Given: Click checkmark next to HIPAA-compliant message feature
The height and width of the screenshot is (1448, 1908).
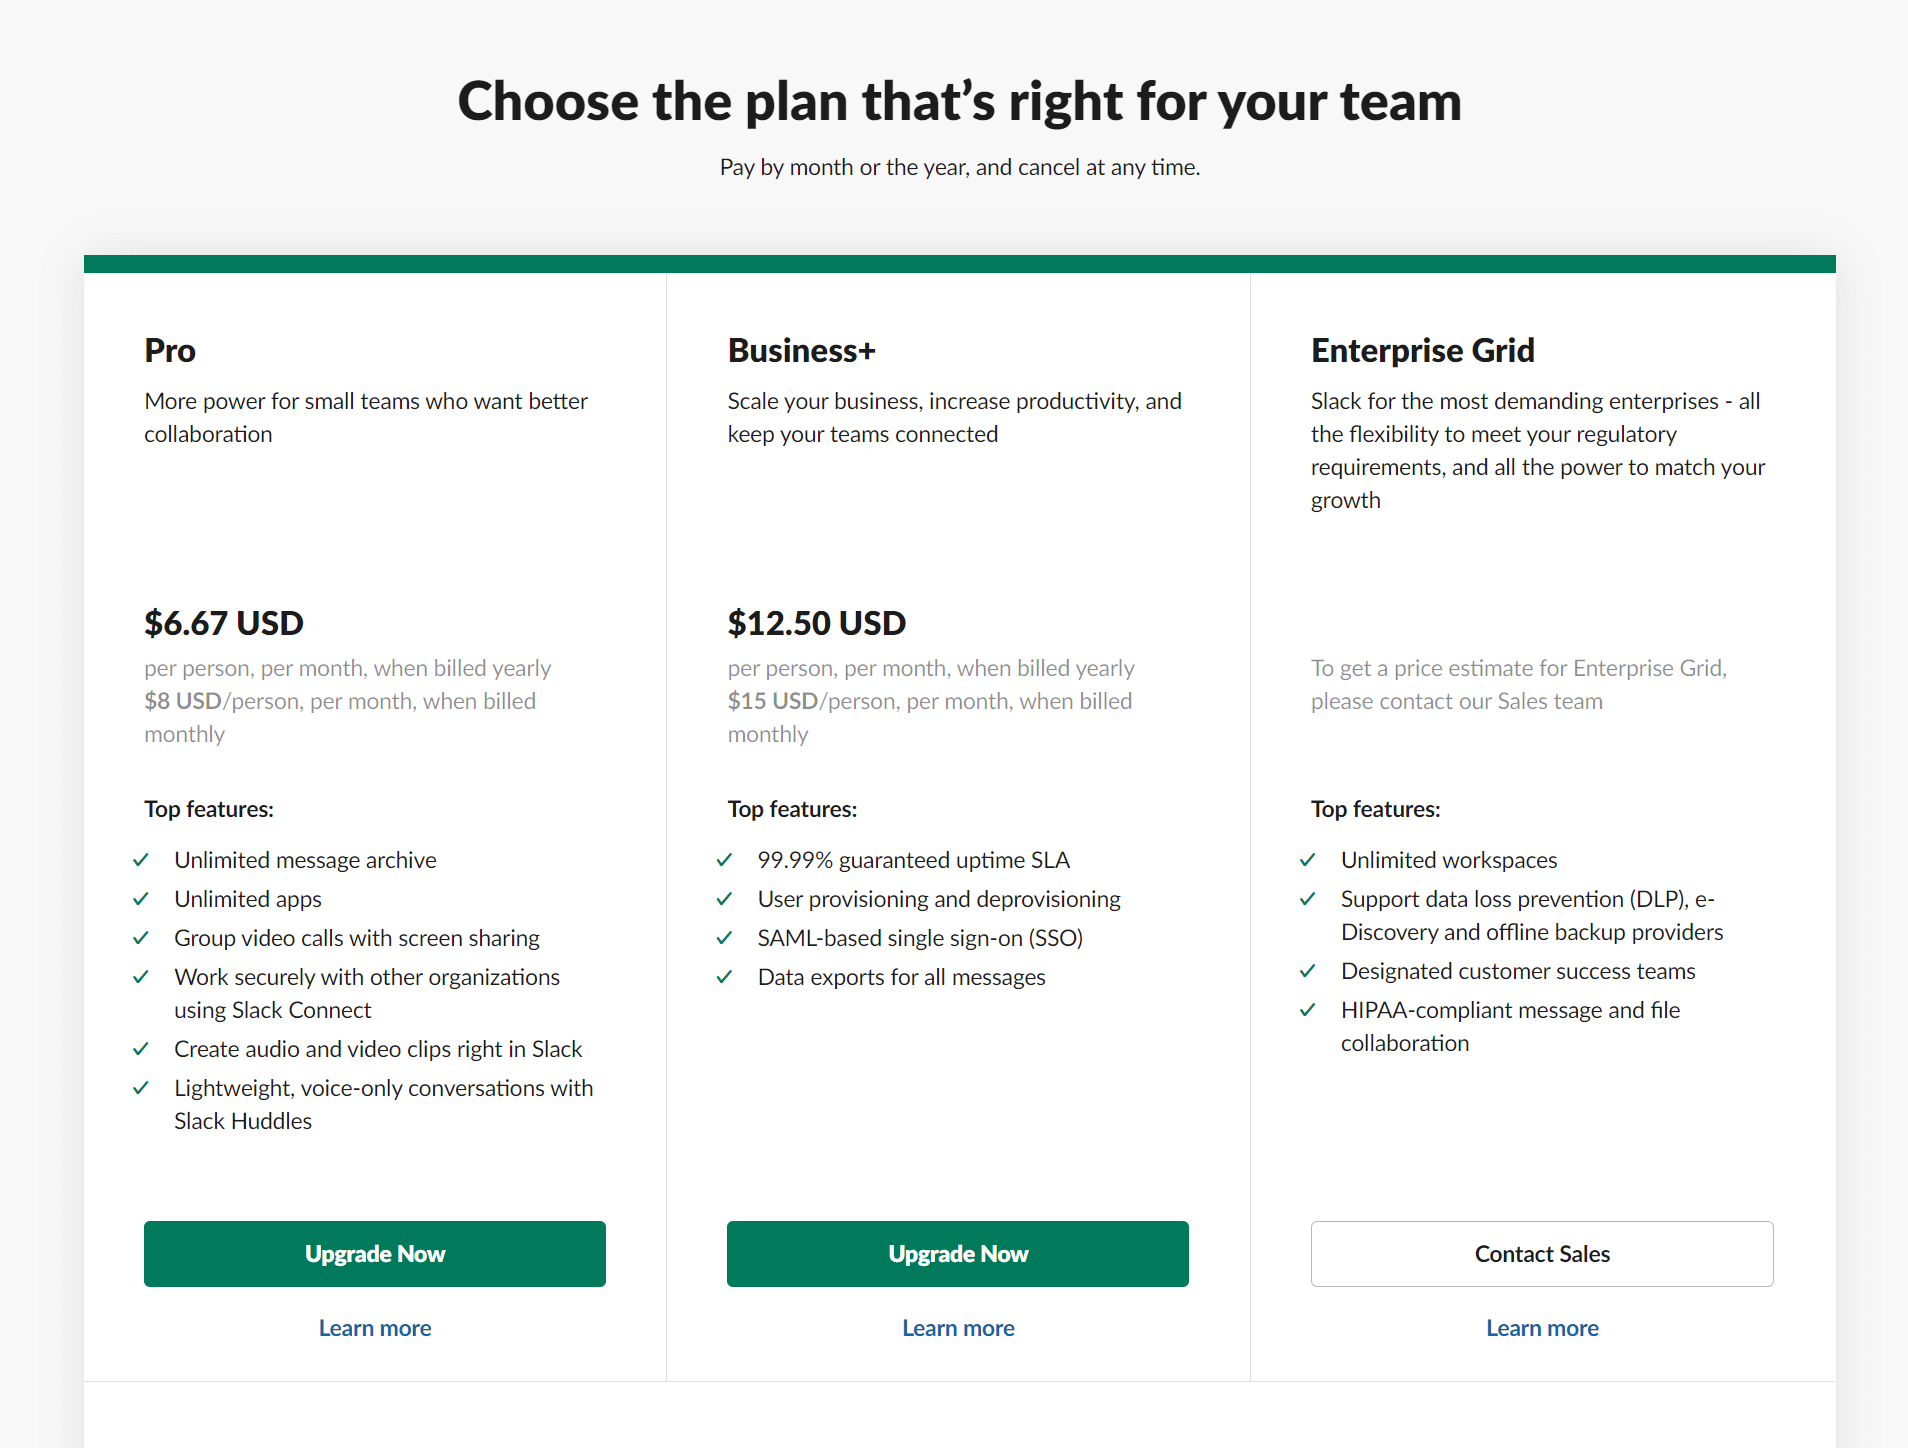Looking at the screenshot, I should point(1307,1010).
